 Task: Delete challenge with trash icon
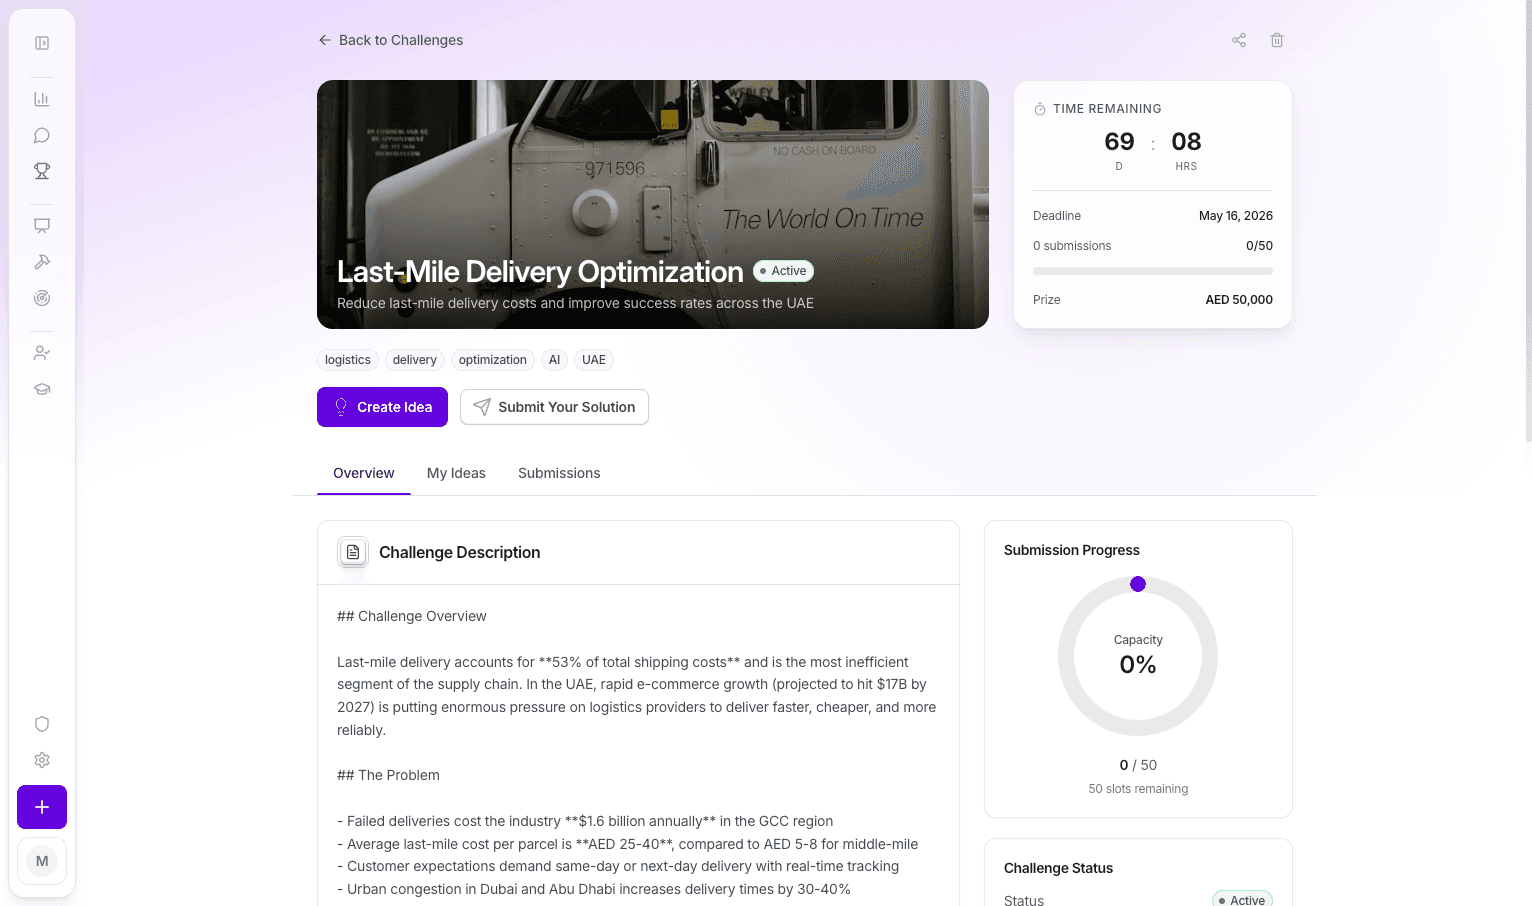pos(1277,40)
